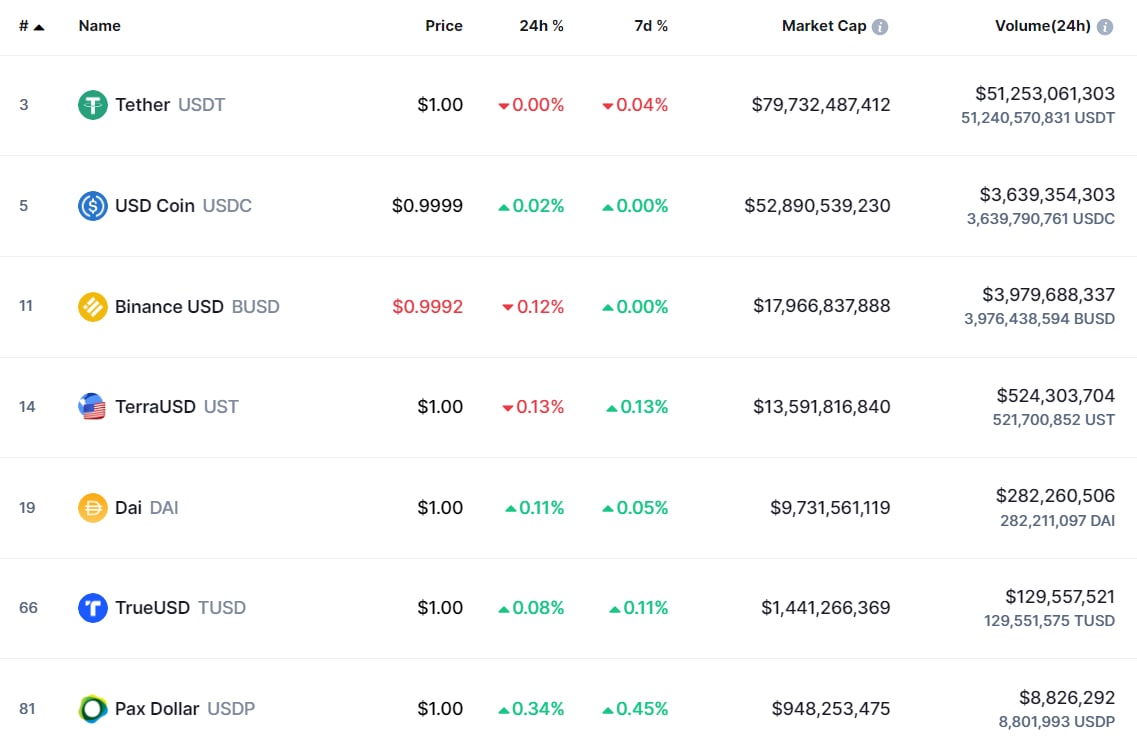This screenshot has width=1137, height=750.
Task: Click Tether's 24h volume of $51,253,061,303
Action: [x=1045, y=94]
